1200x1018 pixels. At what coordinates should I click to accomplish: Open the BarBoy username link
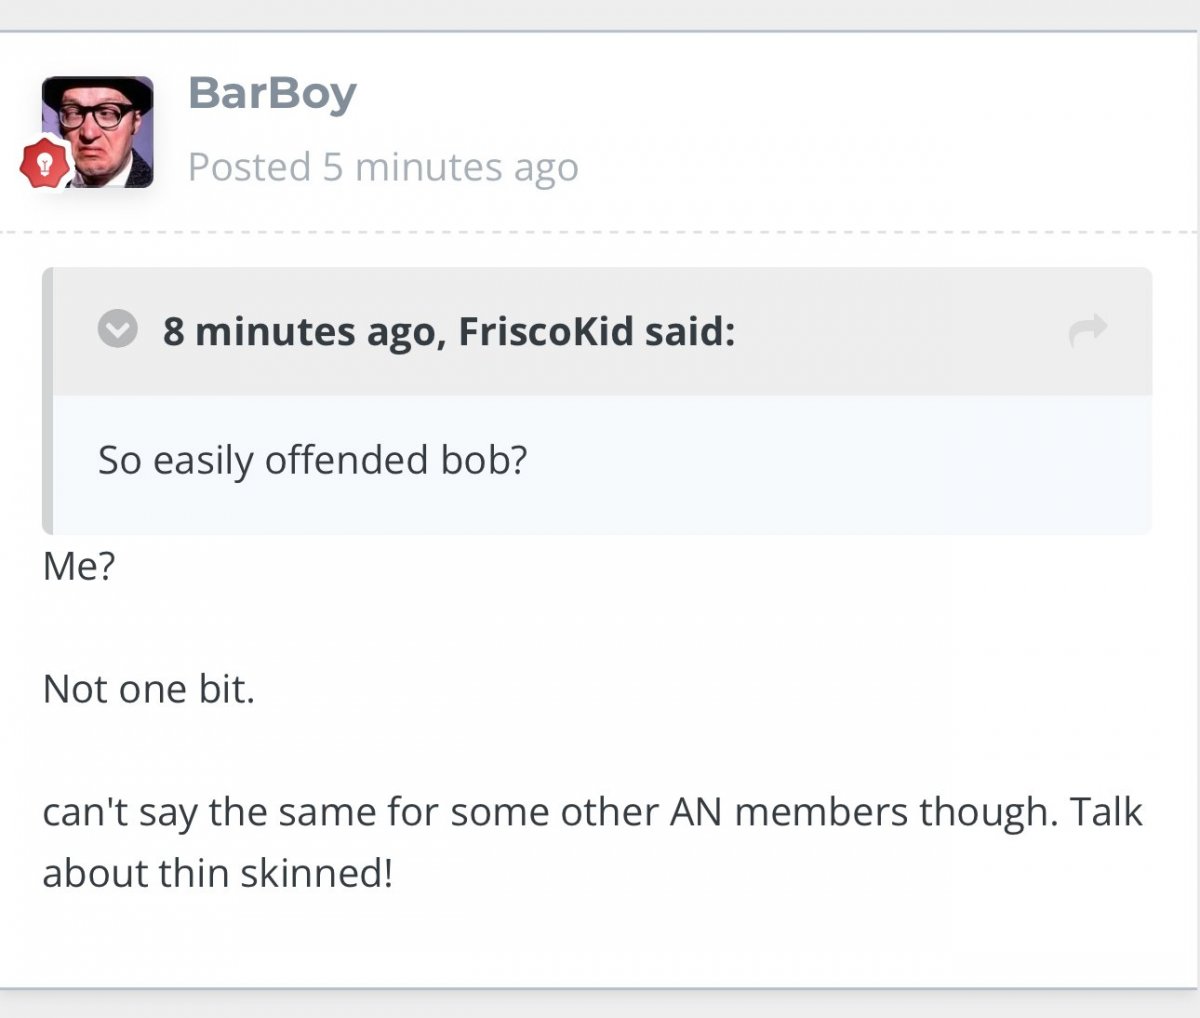click(x=272, y=94)
